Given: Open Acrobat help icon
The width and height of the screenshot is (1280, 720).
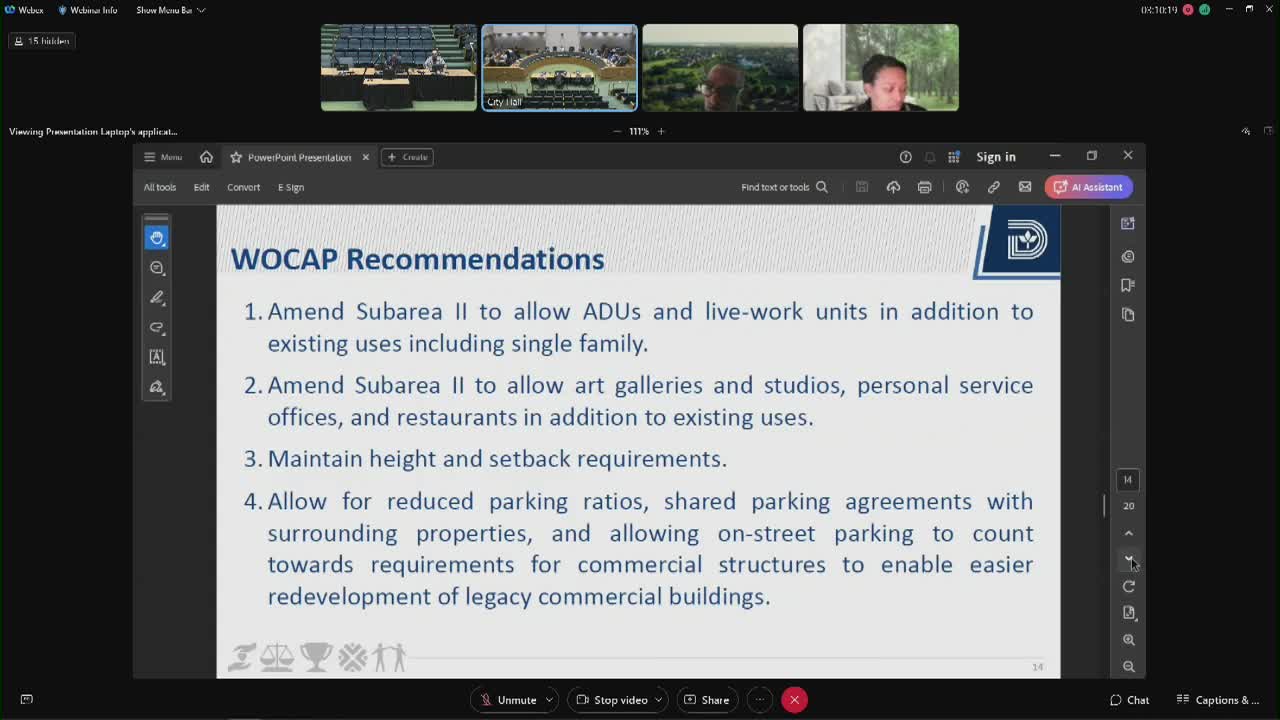Looking at the screenshot, I should tap(906, 157).
